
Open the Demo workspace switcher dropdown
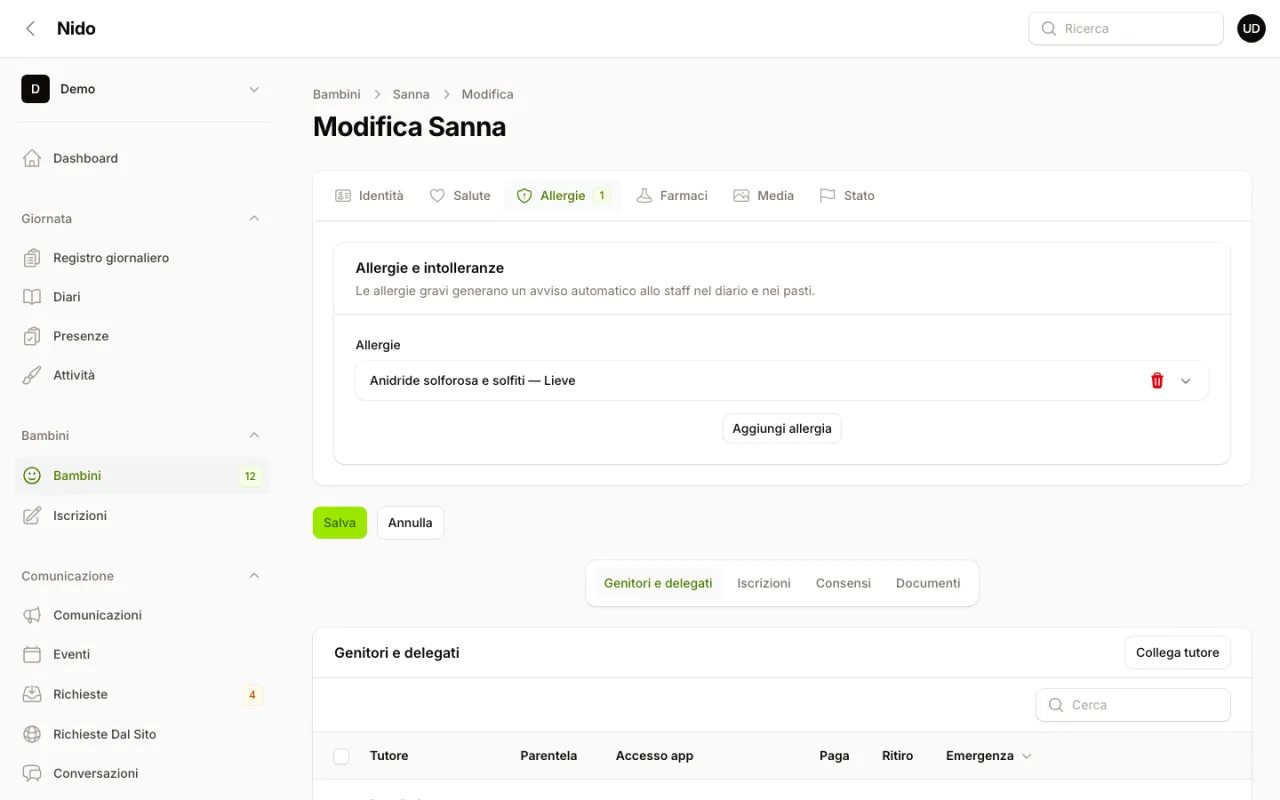pyautogui.click(x=254, y=89)
